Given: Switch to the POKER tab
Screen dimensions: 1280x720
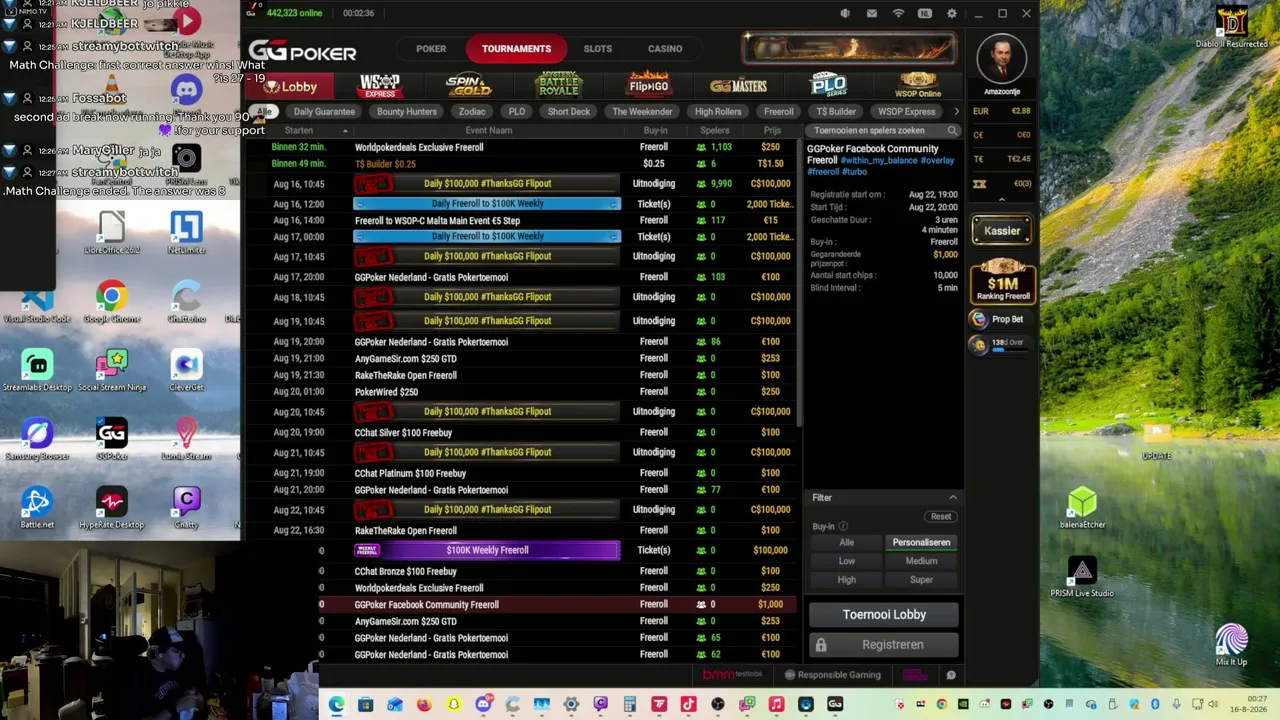Looking at the screenshot, I should click(431, 49).
